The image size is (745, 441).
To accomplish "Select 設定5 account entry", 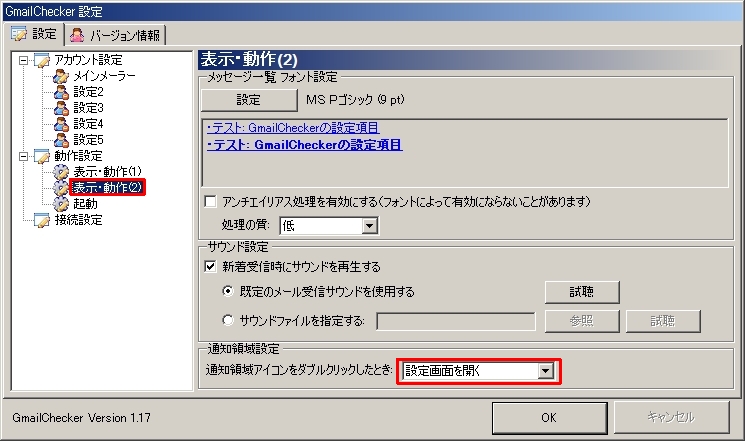I will [88, 140].
